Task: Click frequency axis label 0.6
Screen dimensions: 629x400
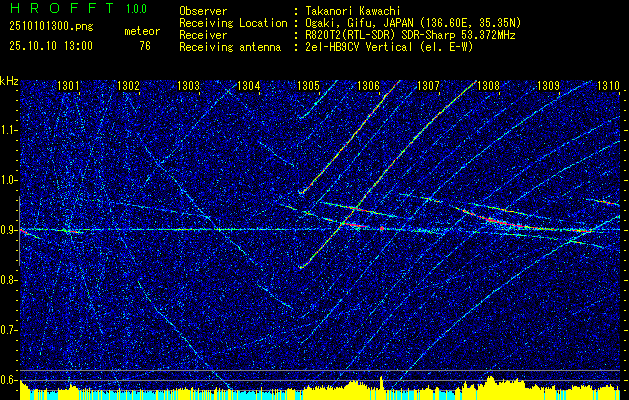Action: click(x=9, y=380)
